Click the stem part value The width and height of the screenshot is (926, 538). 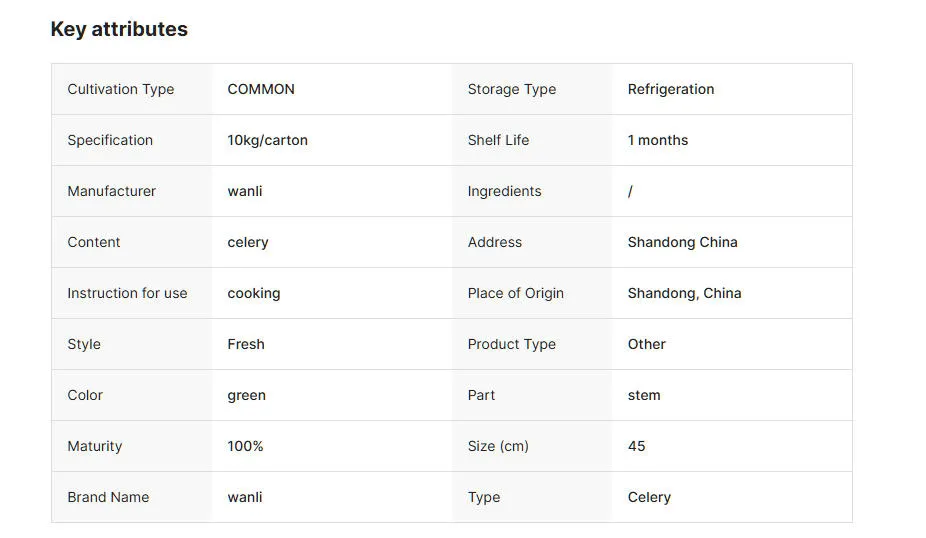pyautogui.click(x=643, y=395)
